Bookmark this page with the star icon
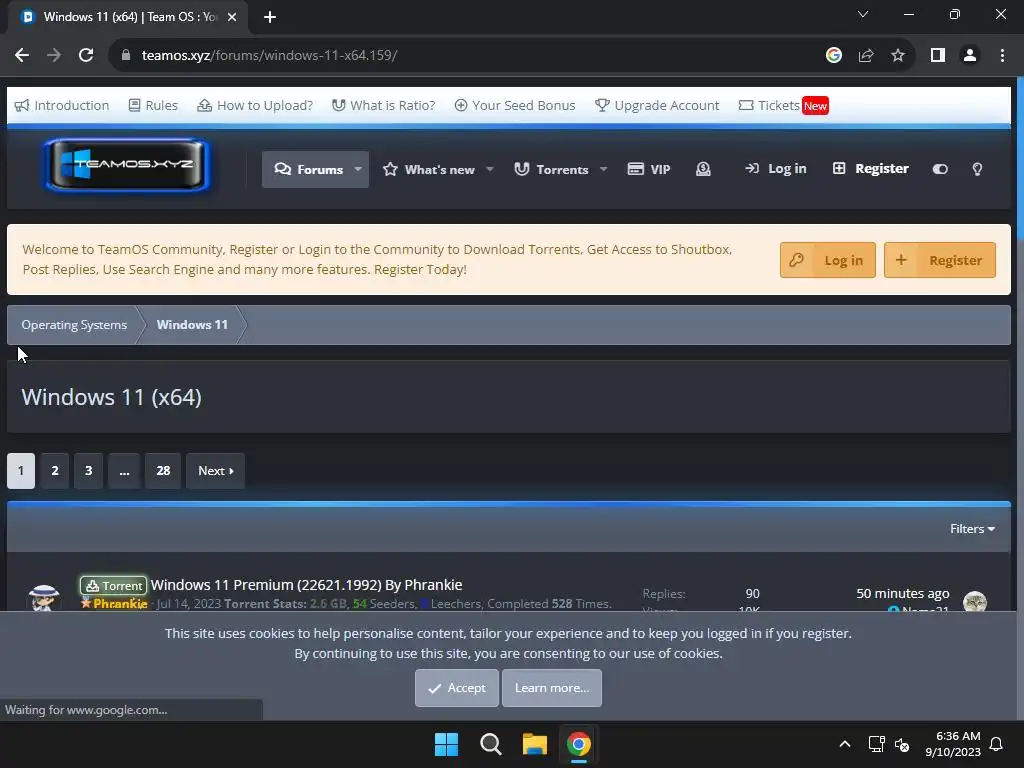The height and width of the screenshot is (768, 1024). click(898, 56)
